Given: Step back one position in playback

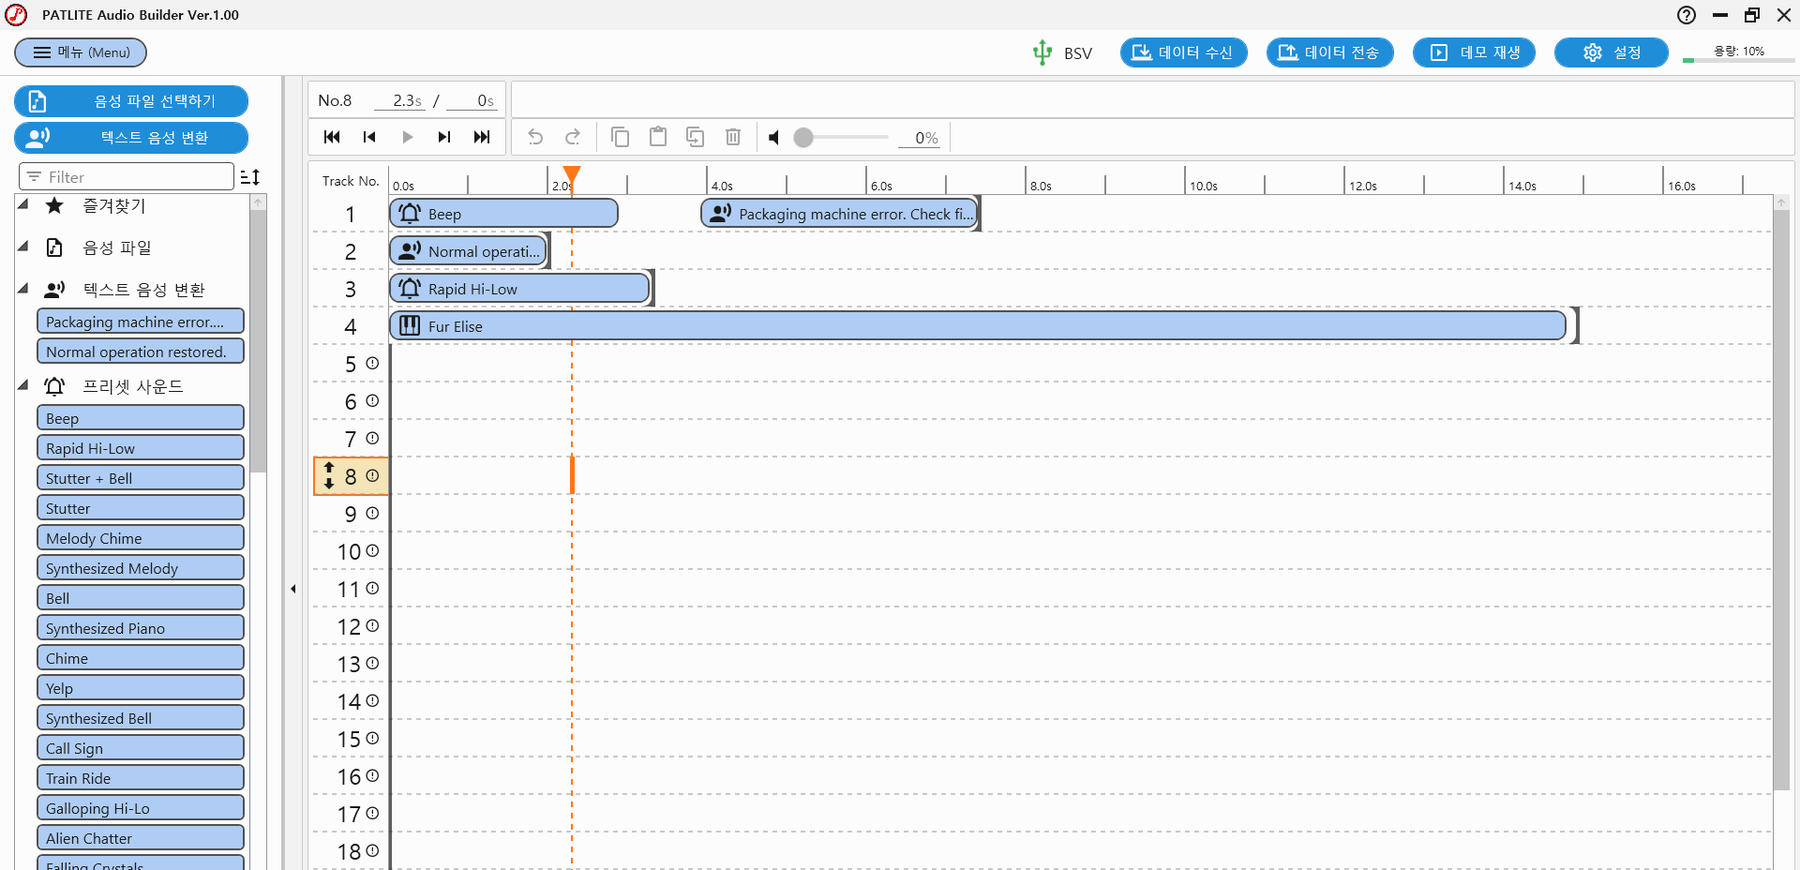Looking at the screenshot, I should pyautogui.click(x=369, y=137).
